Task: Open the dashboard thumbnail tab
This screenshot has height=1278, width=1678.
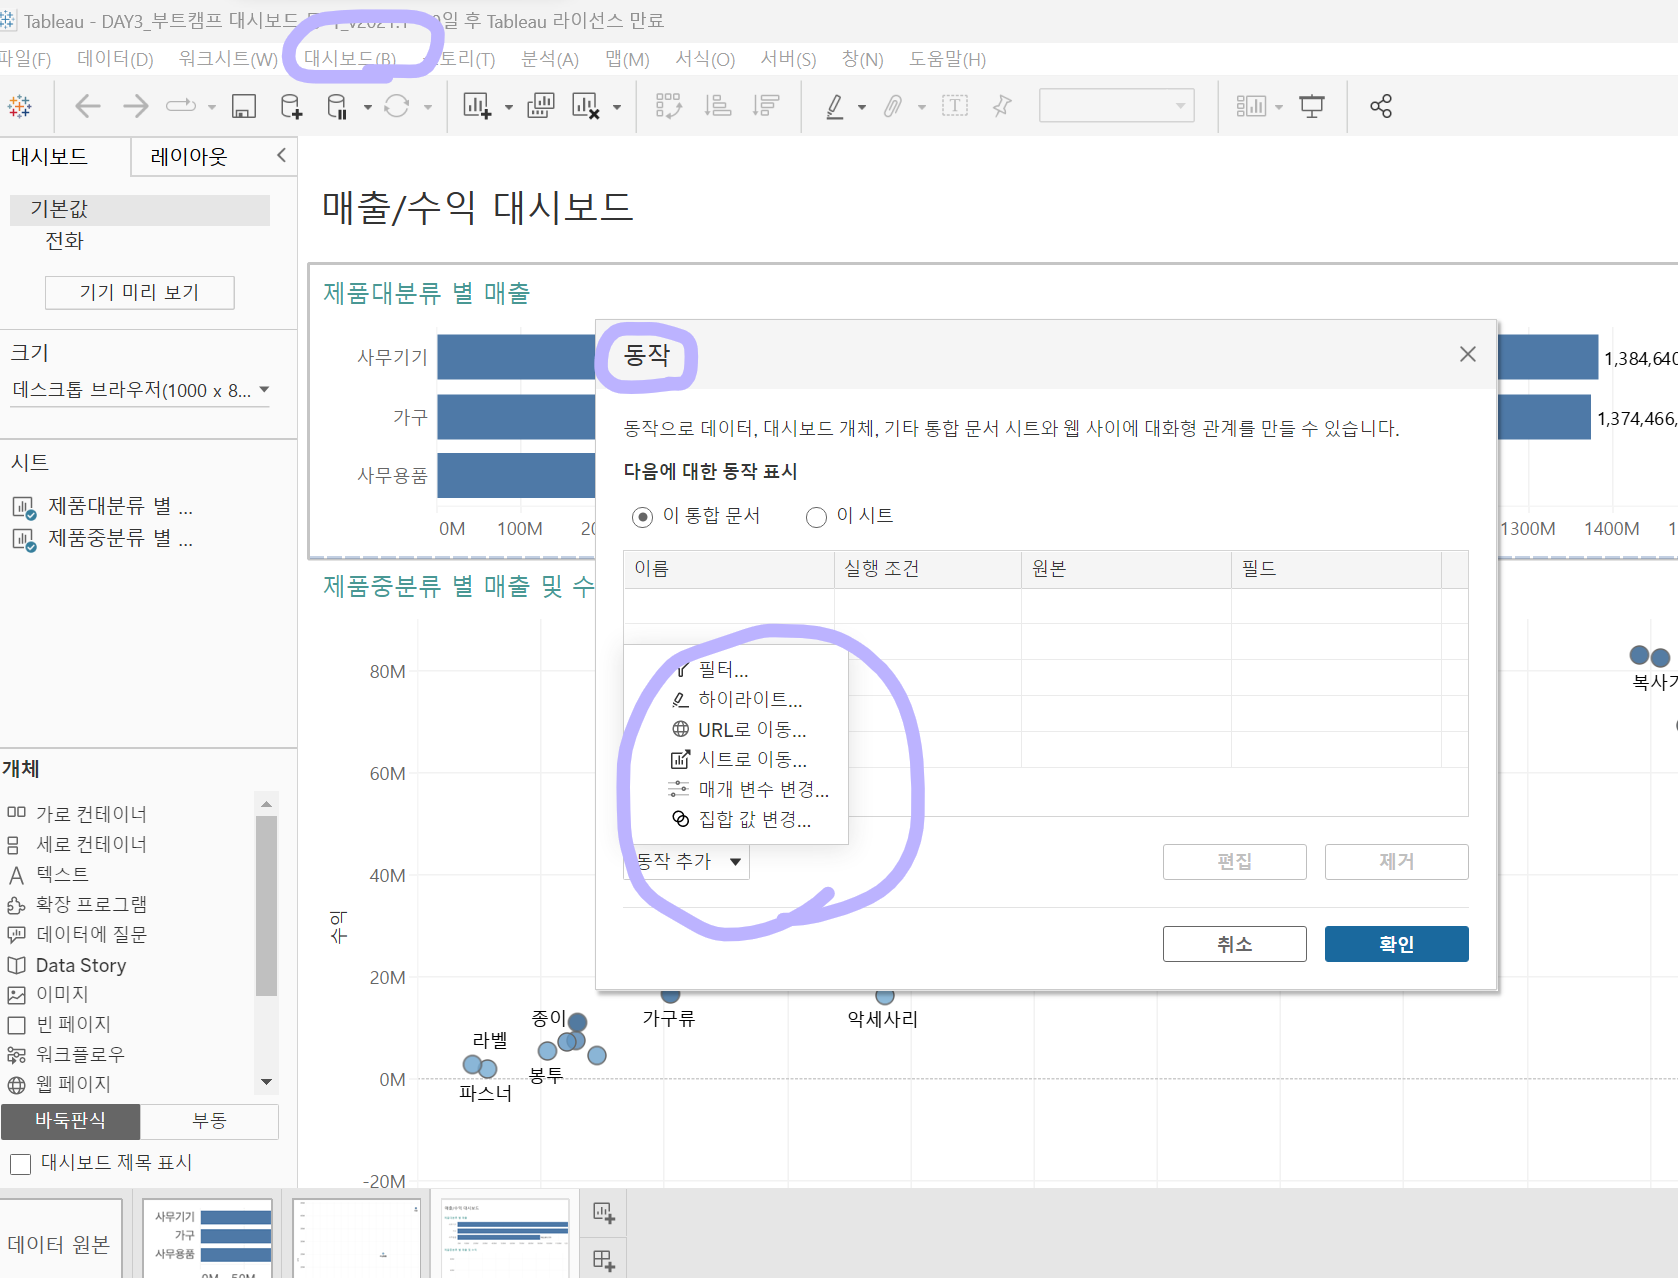Action: (x=505, y=1239)
